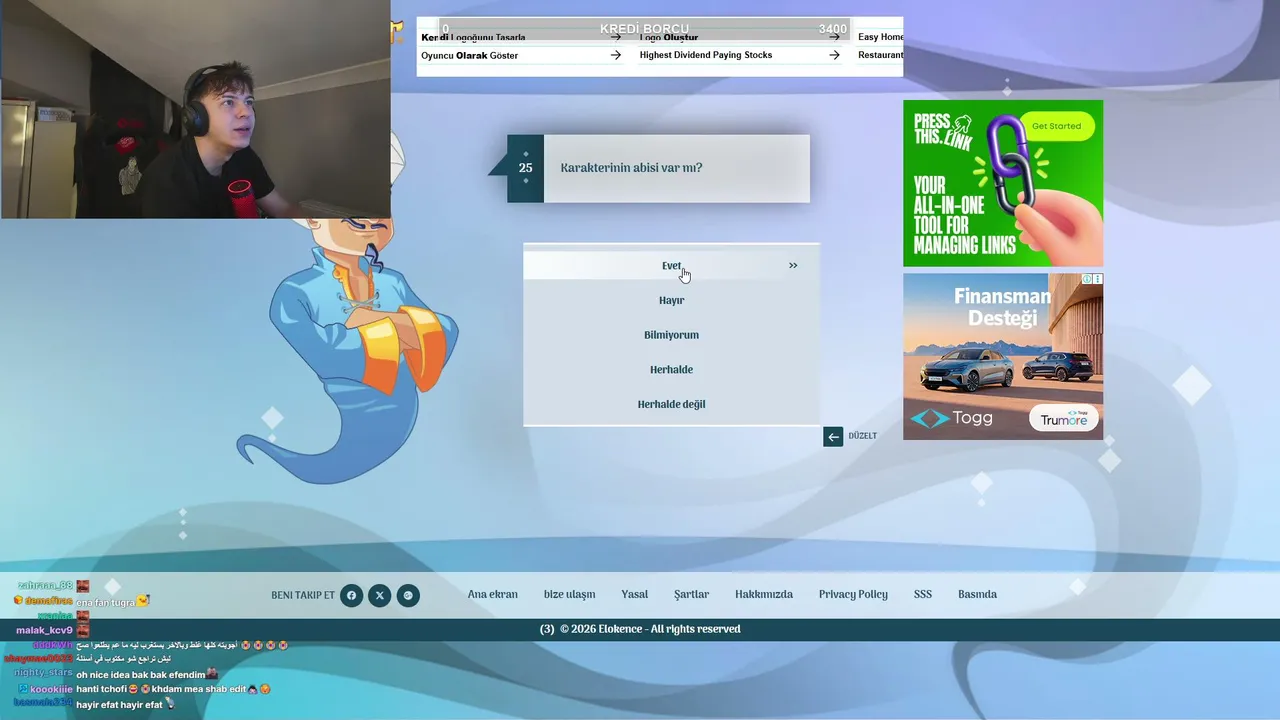The image size is (1280, 720).
Task: Answer Evet to the question
Action: [671, 266]
